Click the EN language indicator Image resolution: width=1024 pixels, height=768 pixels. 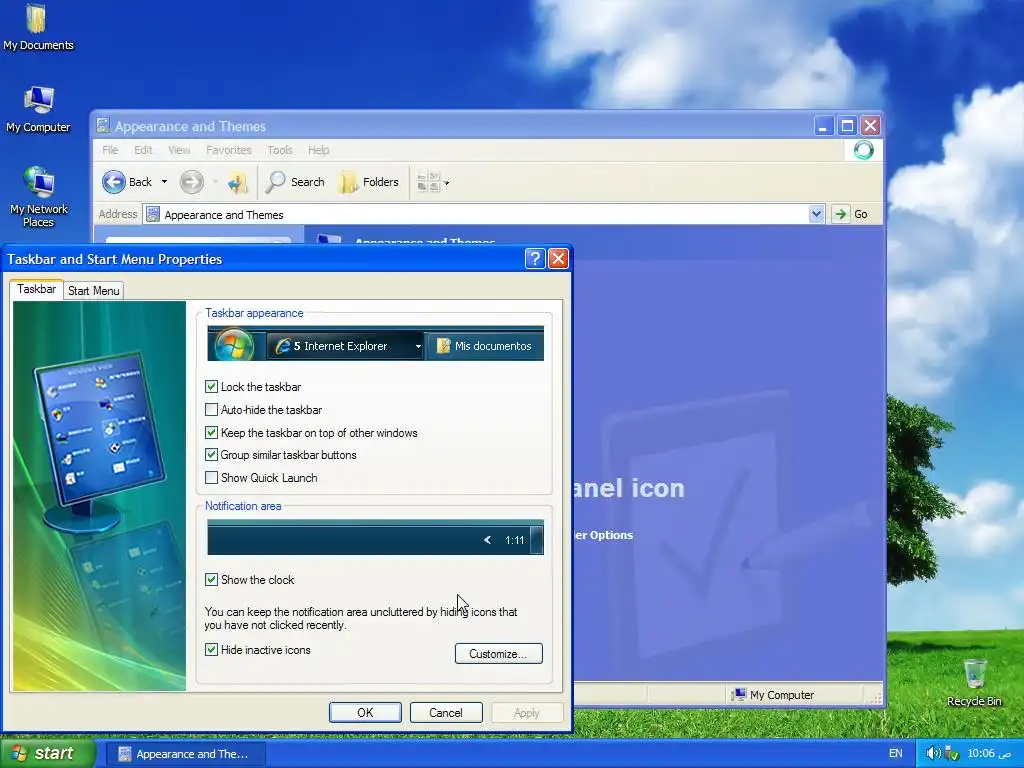point(895,753)
